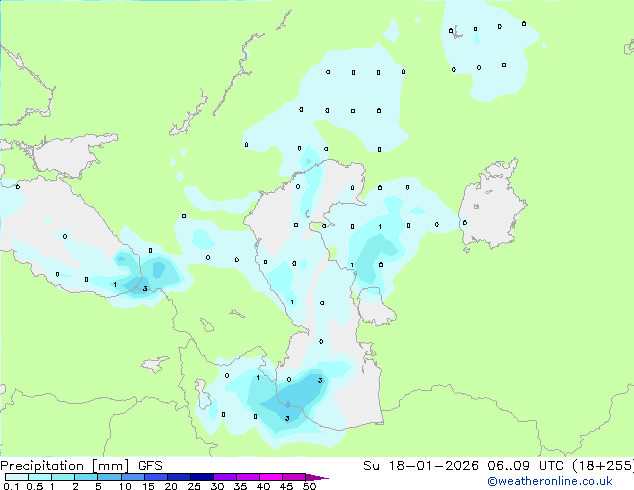Viewport: 634px width, 490px height.
Task: Pick the 40–45 mm magenta legend swatch
Action: [x=271, y=477]
